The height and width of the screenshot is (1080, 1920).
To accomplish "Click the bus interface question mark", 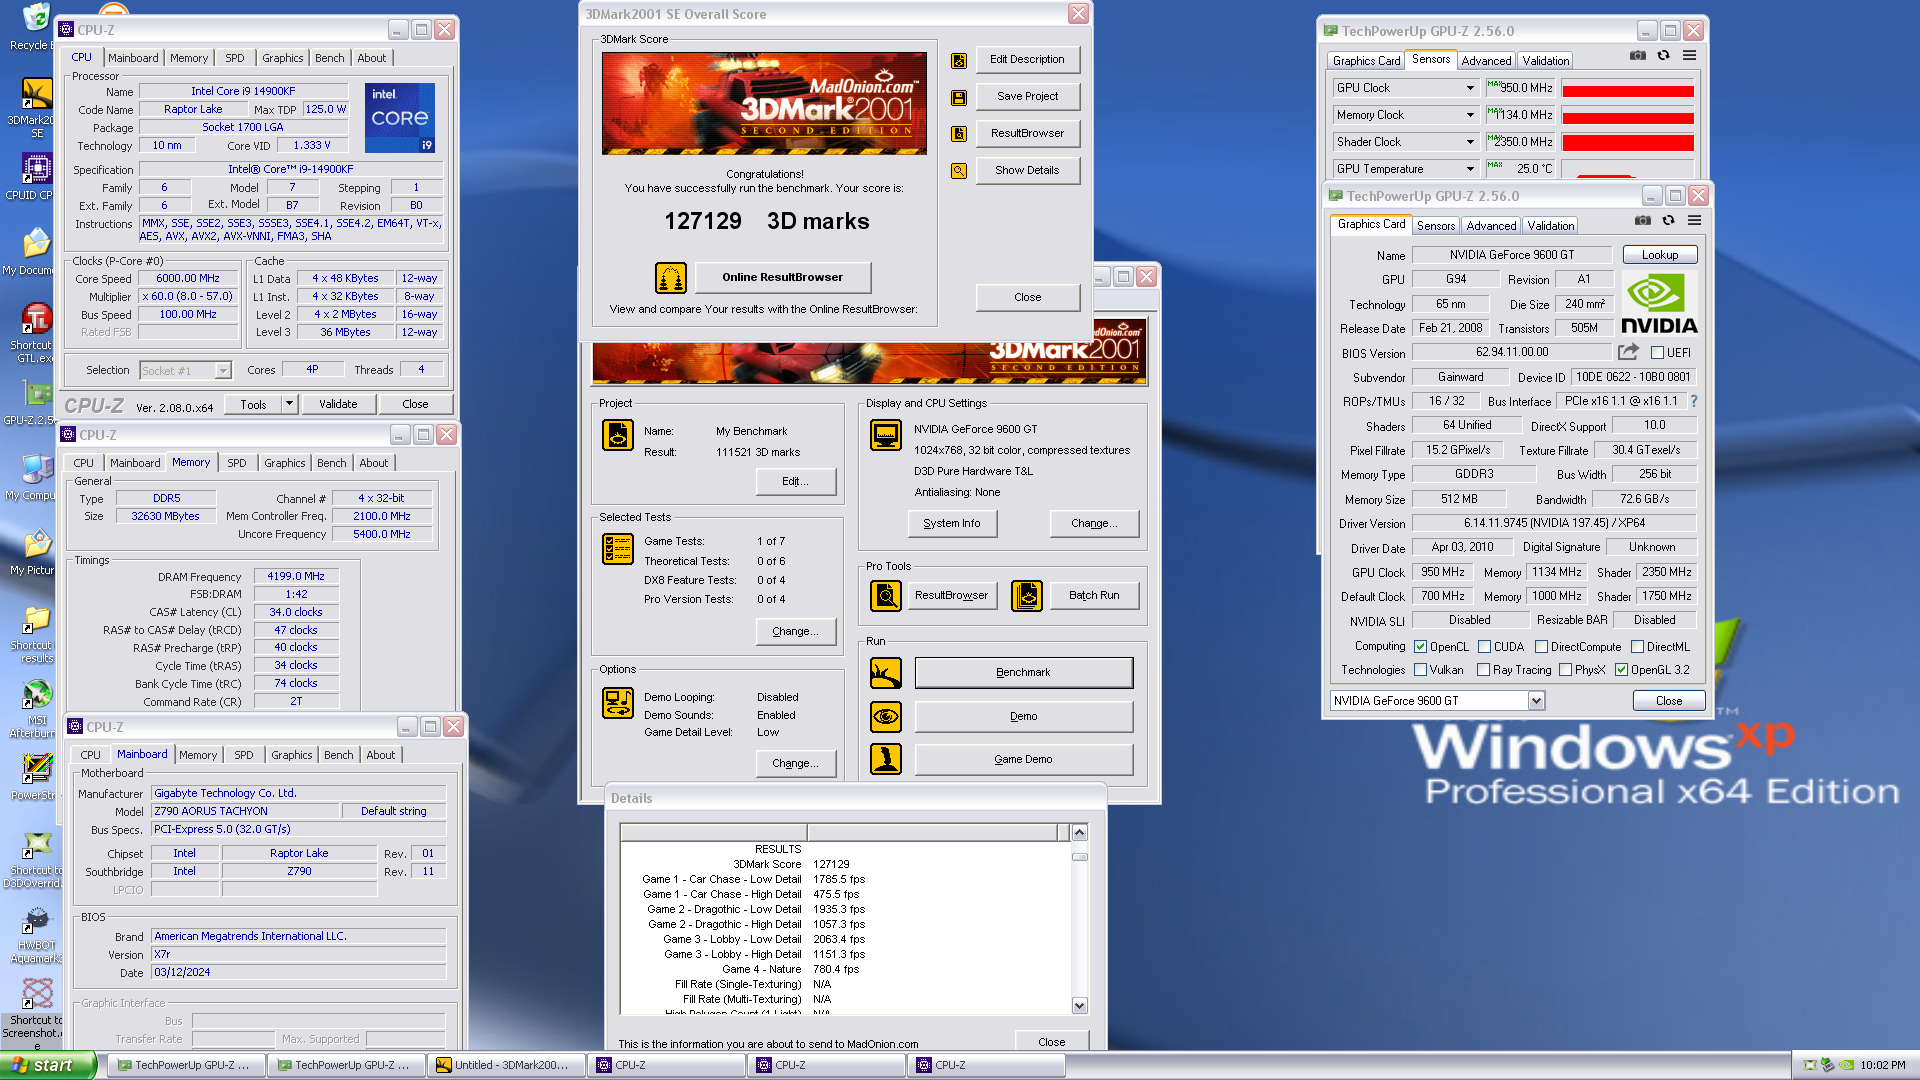I will point(1694,401).
